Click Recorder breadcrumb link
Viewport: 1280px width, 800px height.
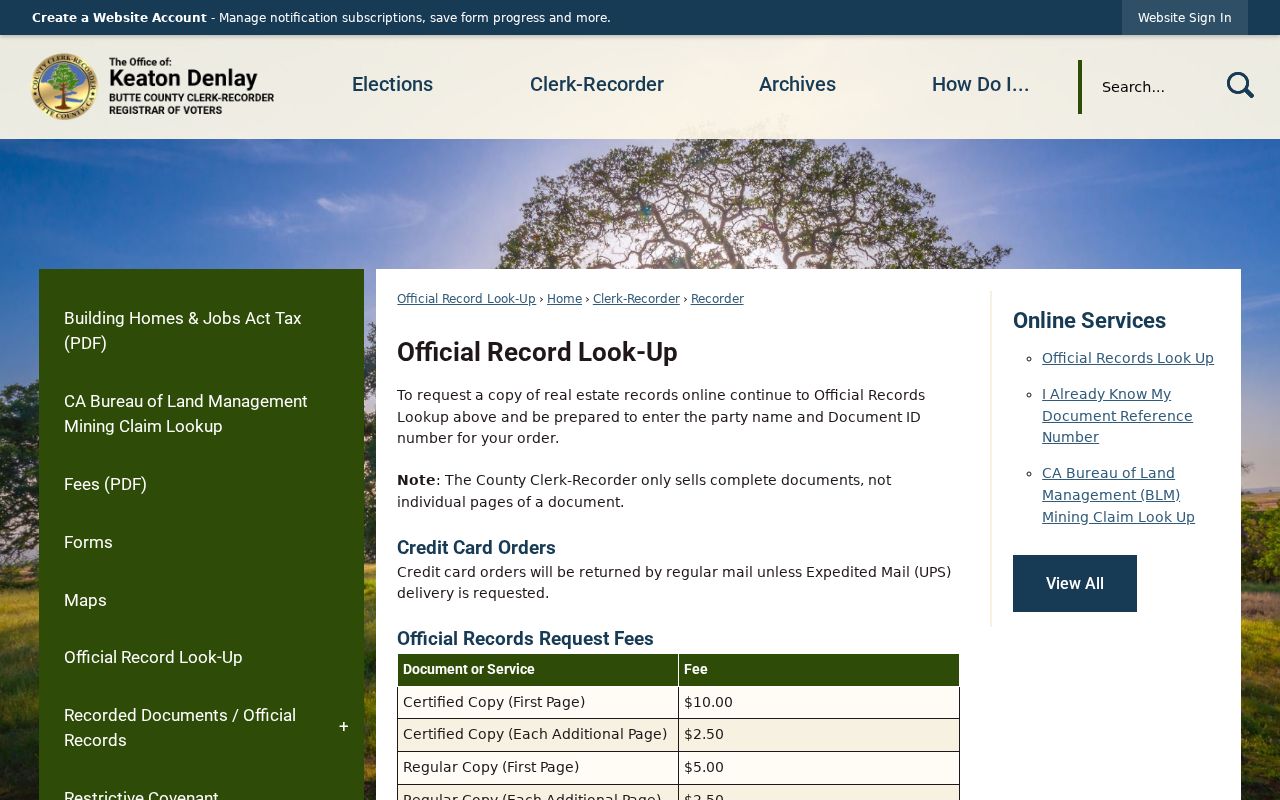(x=717, y=299)
